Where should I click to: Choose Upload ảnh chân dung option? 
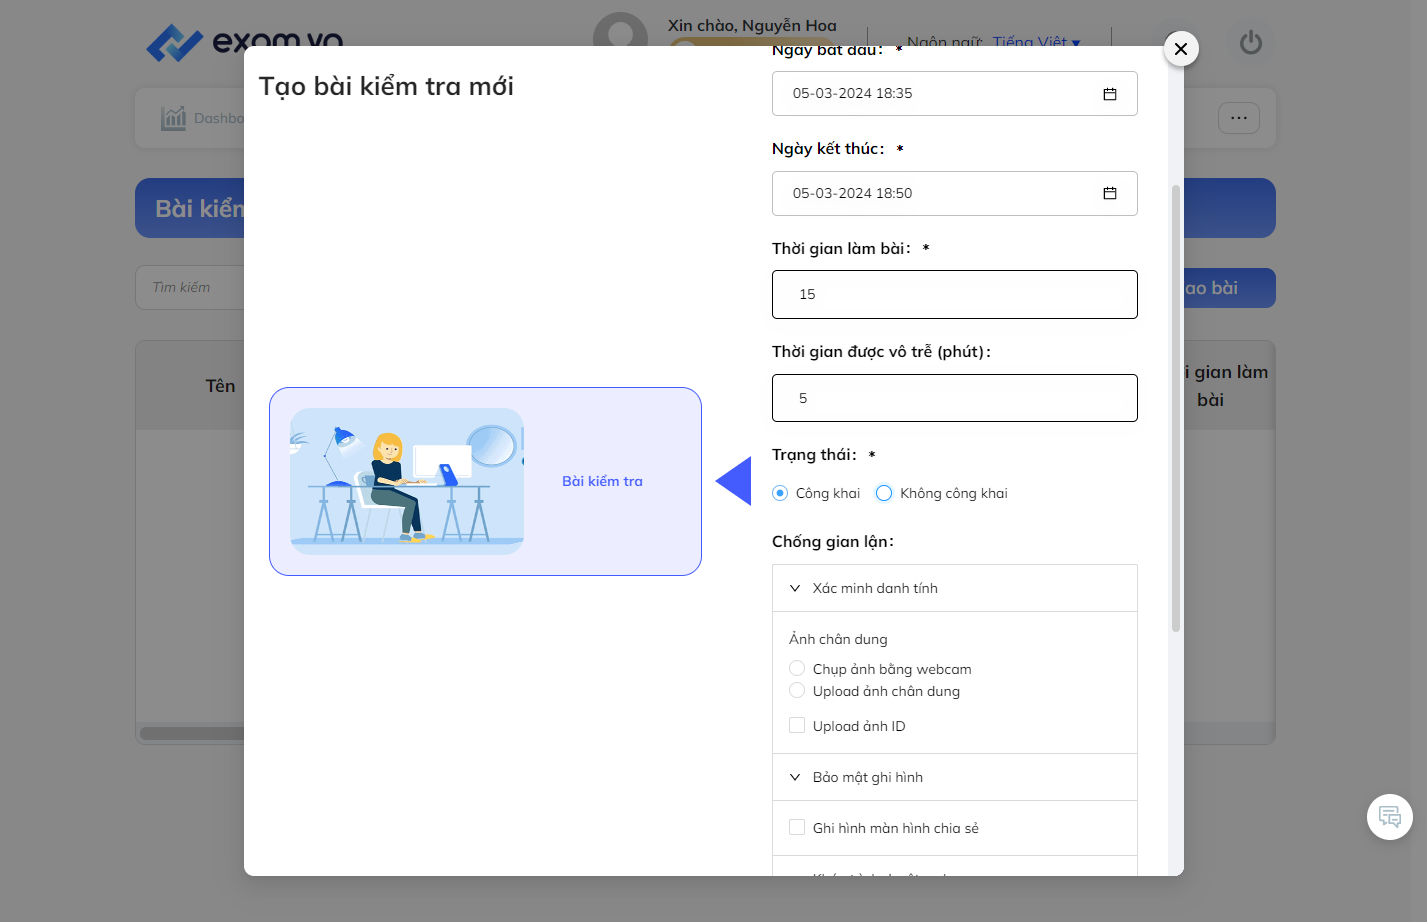point(797,690)
